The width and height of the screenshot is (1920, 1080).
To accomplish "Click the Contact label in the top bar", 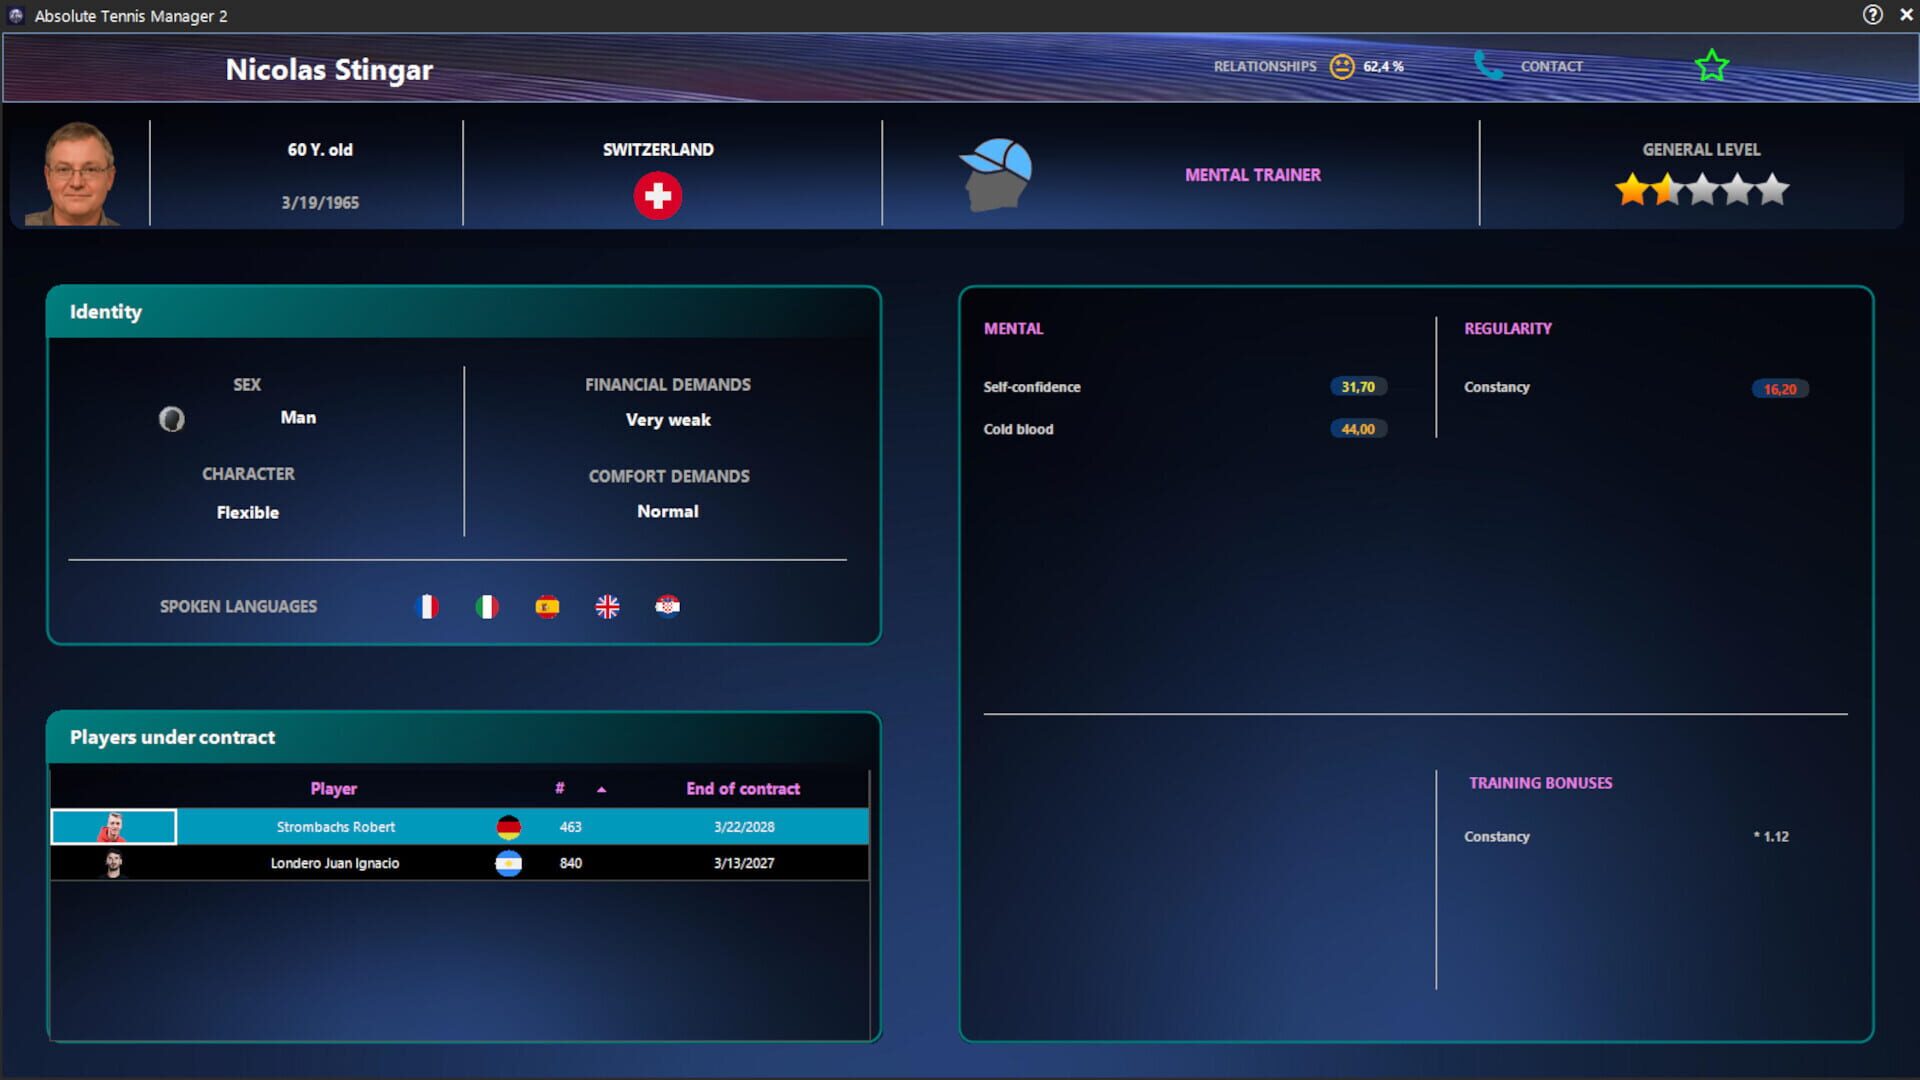I will [x=1551, y=66].
